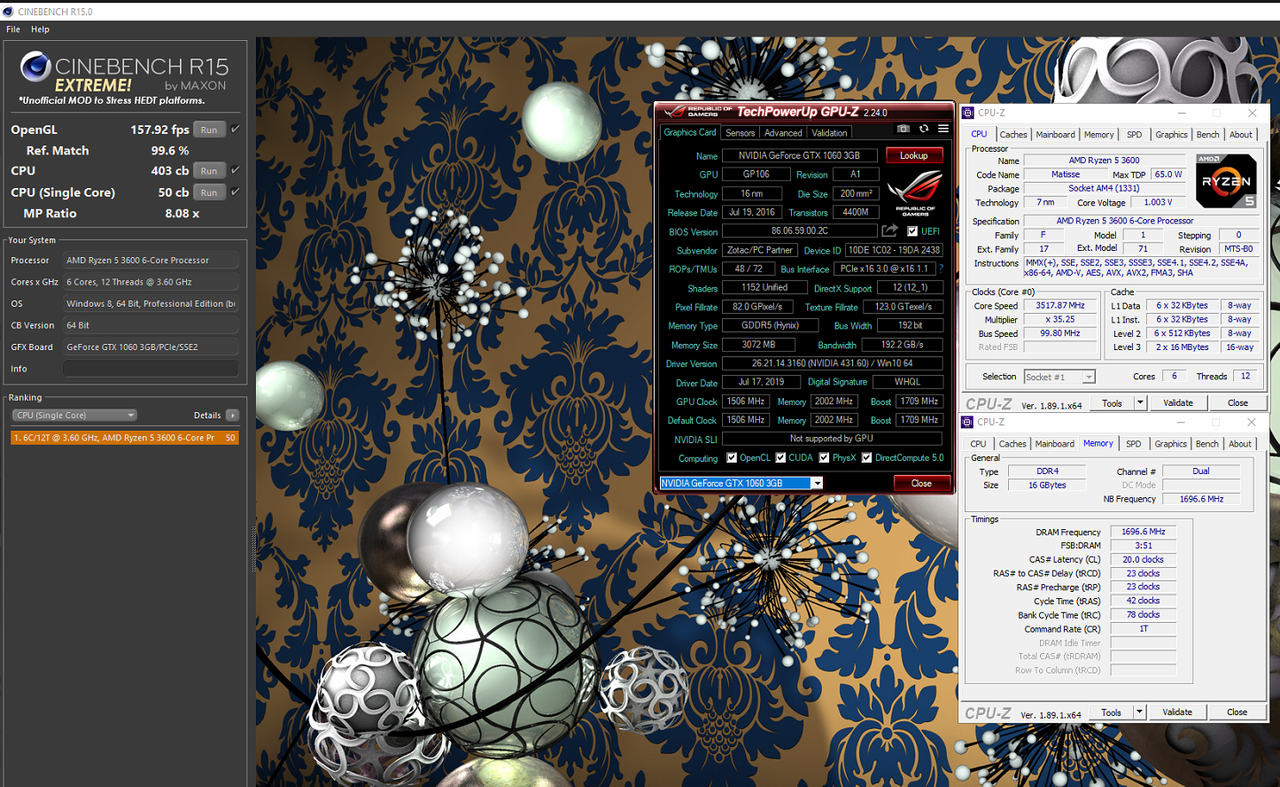Open the File menu in Cinebench

pos(13,29)
